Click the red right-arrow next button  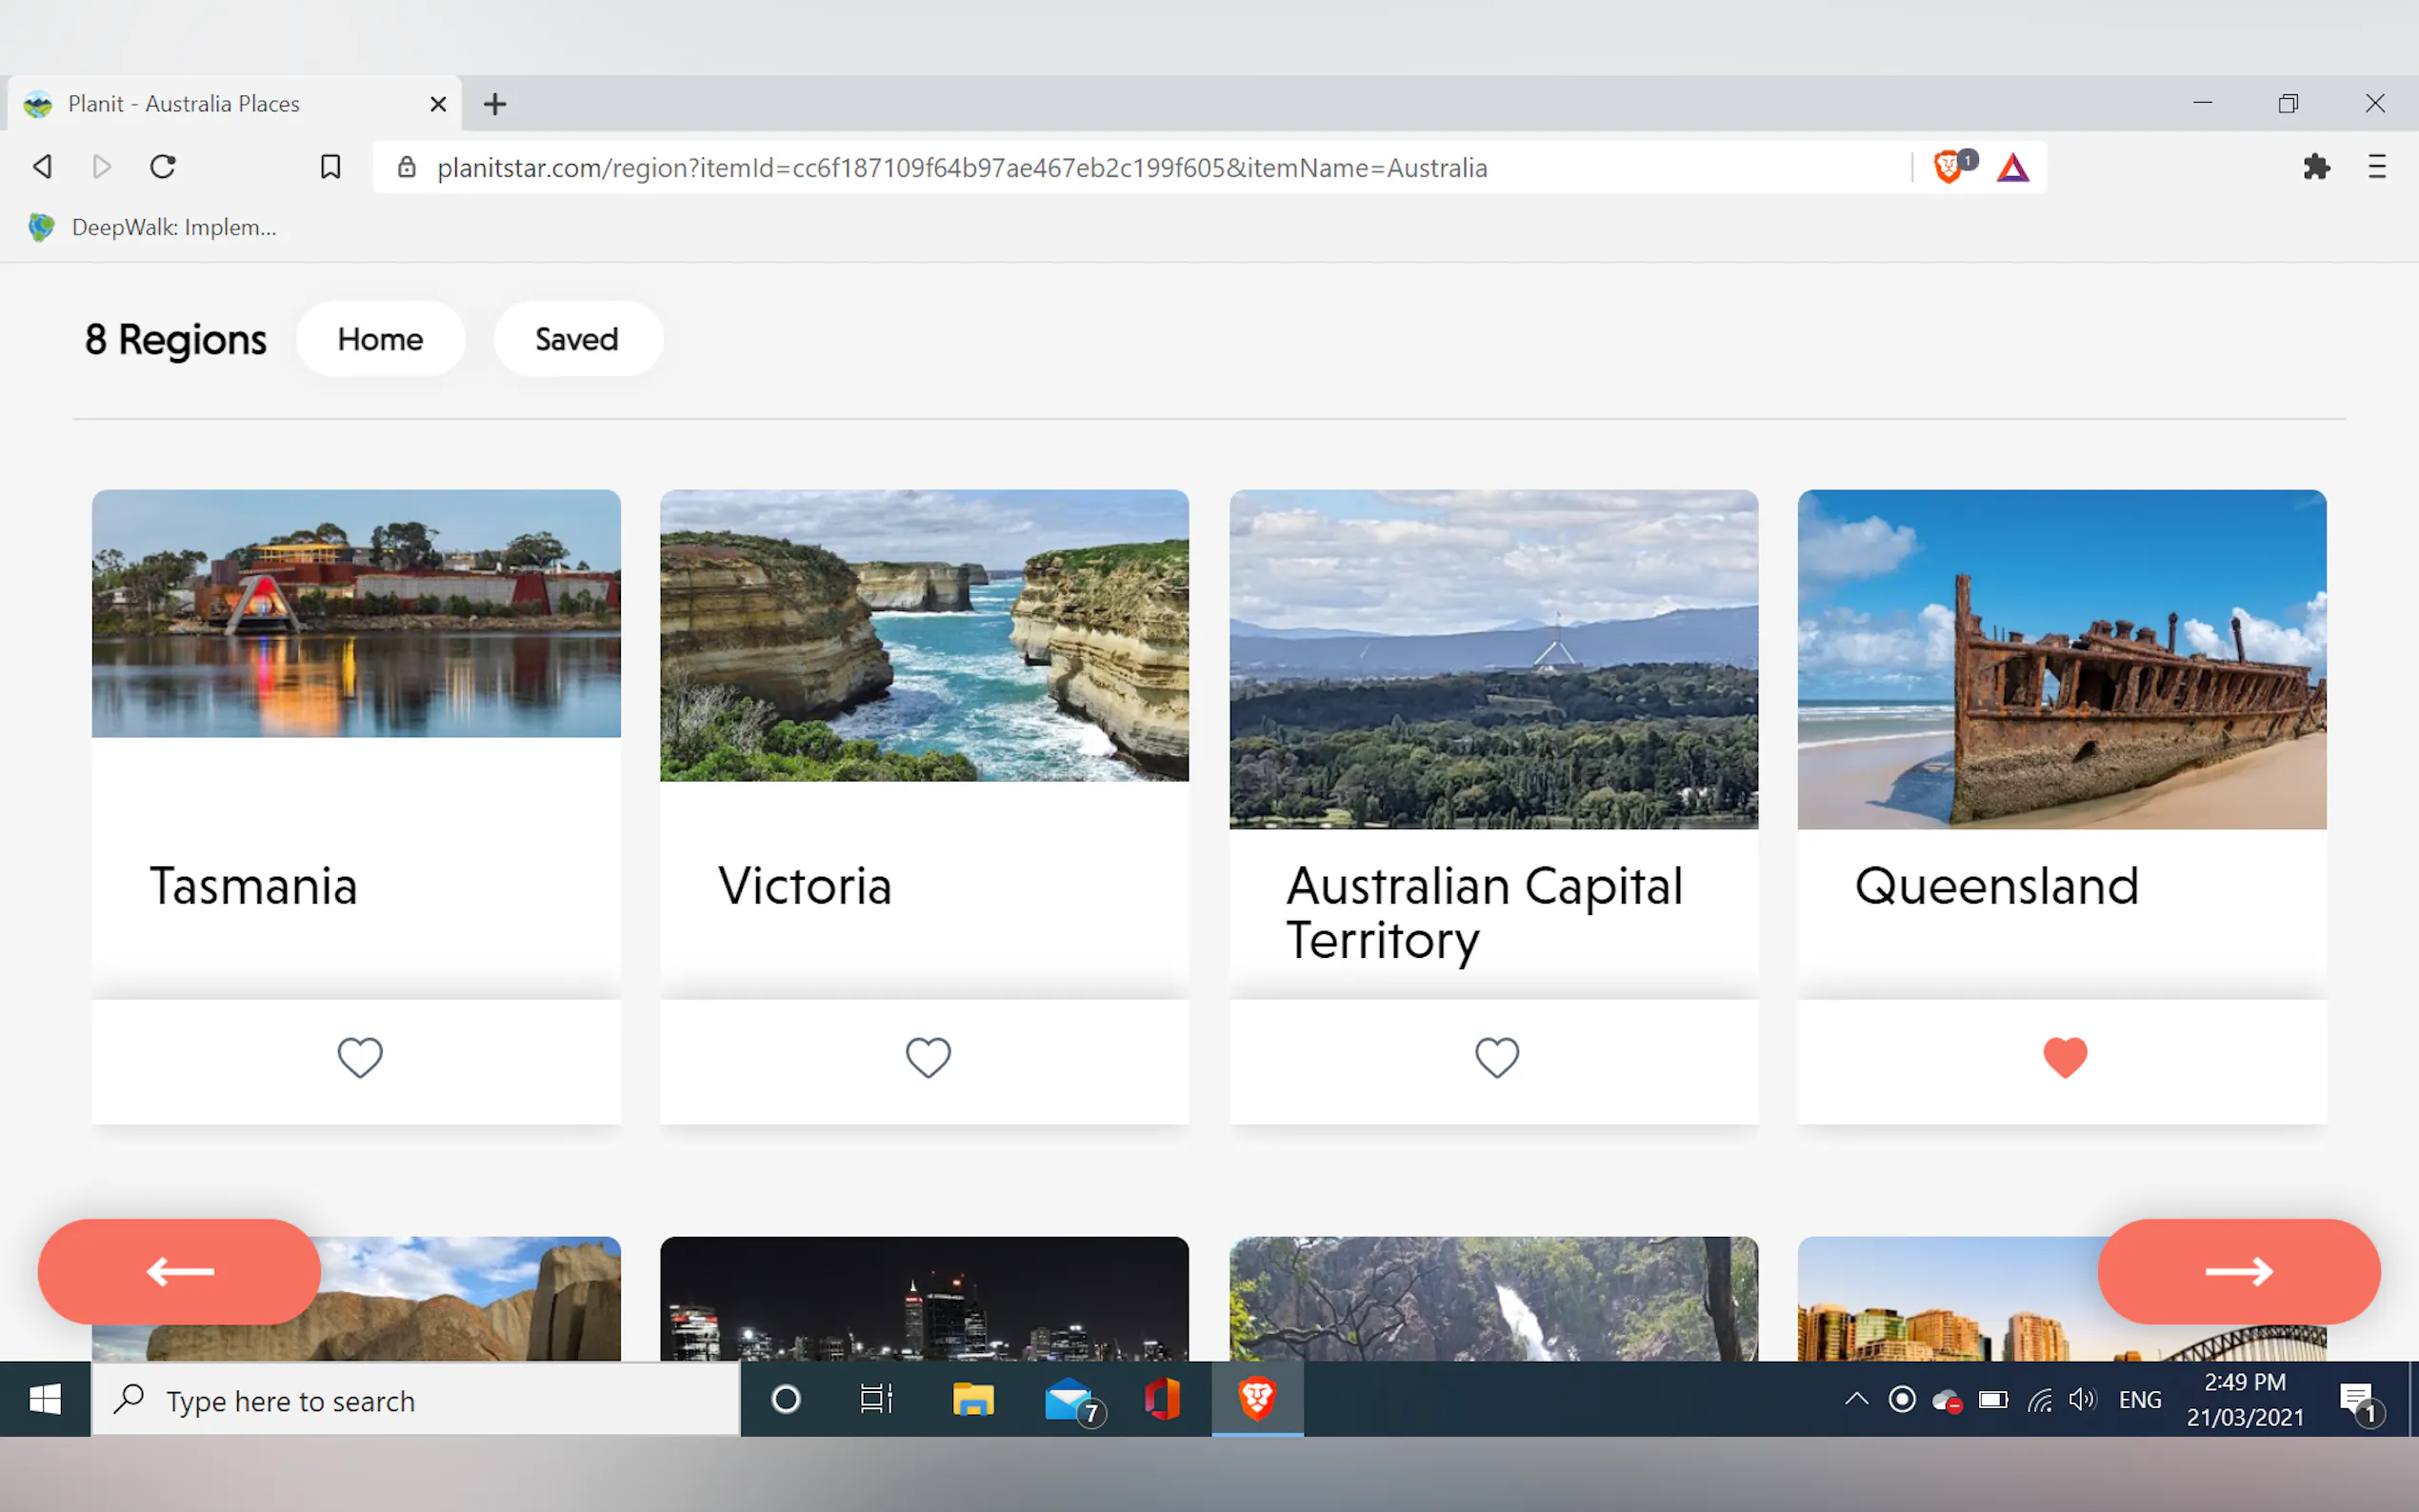coord(2238,1271)
